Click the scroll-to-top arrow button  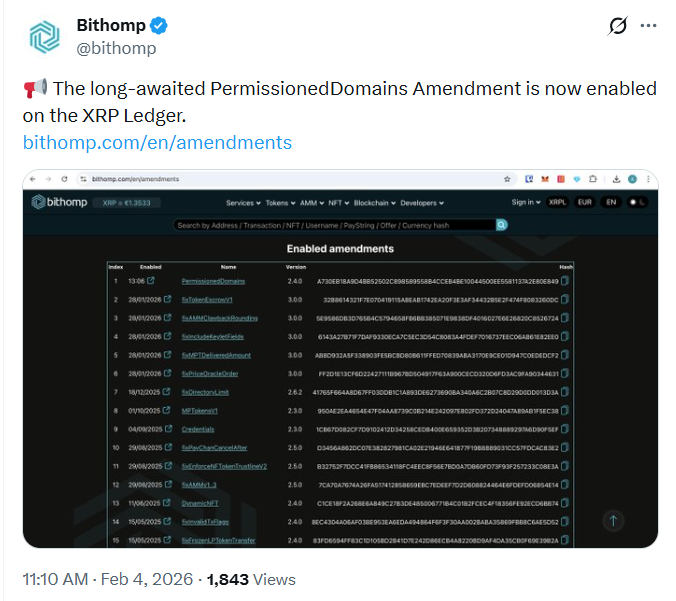tap(614, 520)
